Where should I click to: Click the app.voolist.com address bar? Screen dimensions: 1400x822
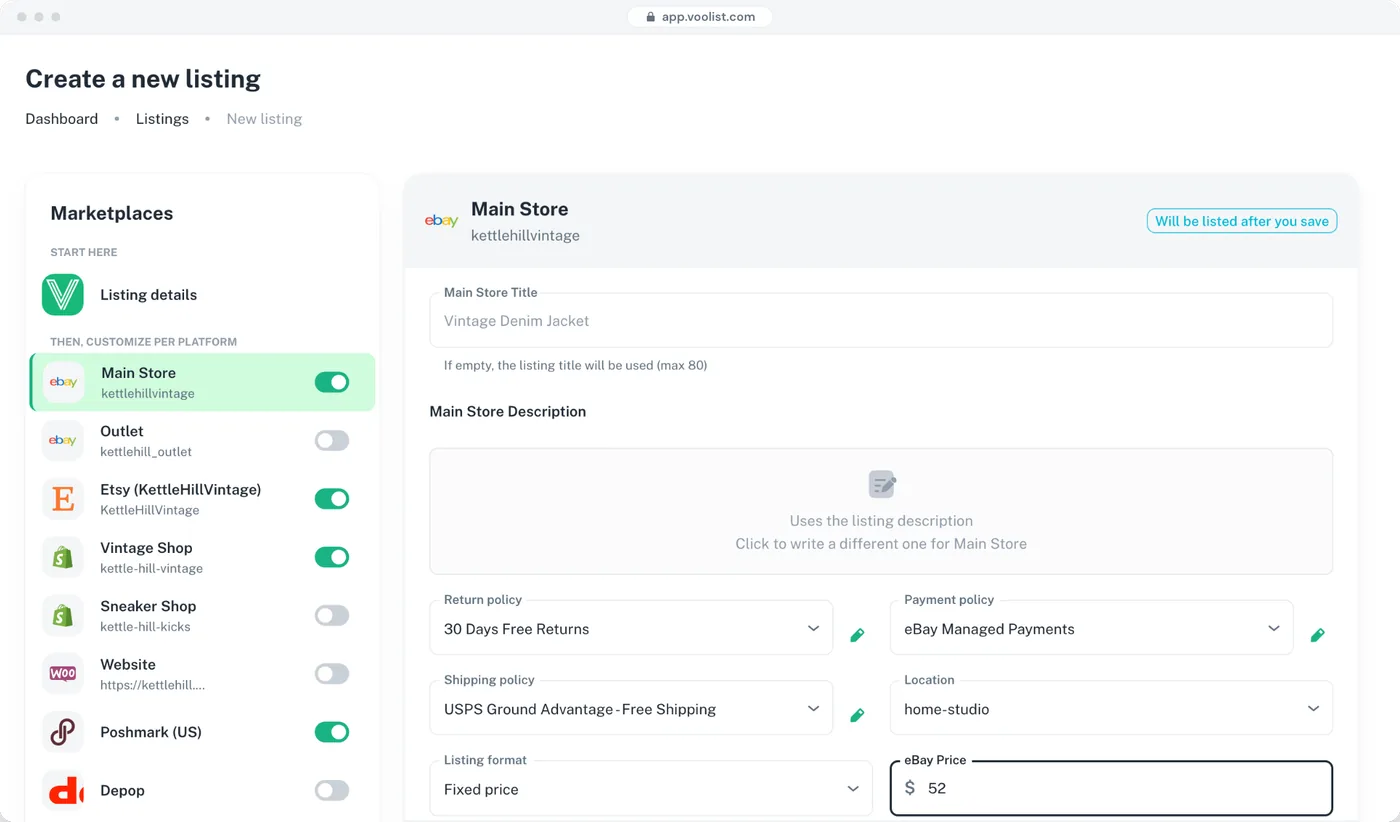coord(700,17)
